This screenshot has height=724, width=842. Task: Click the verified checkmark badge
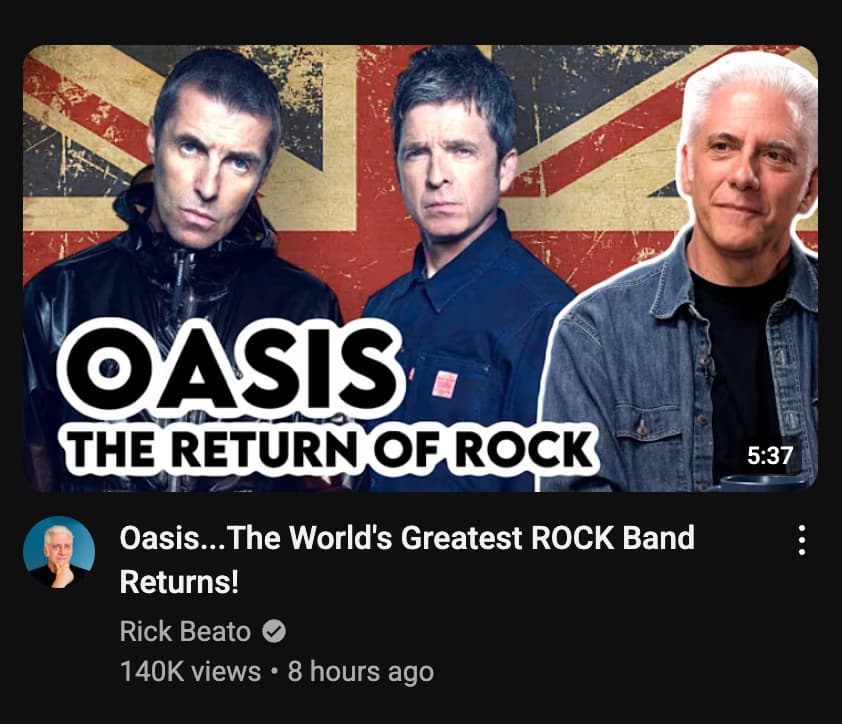click(x=274, y=631)
